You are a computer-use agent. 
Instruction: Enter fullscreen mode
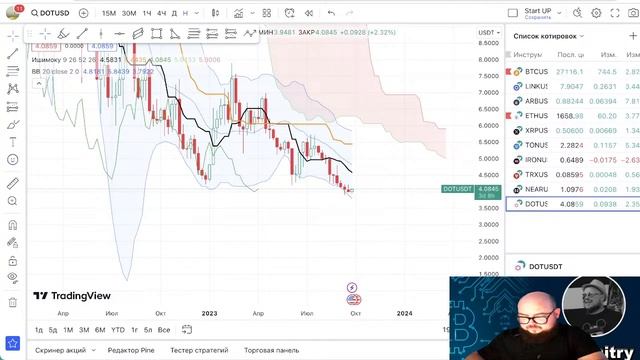[x=615, y=13]
